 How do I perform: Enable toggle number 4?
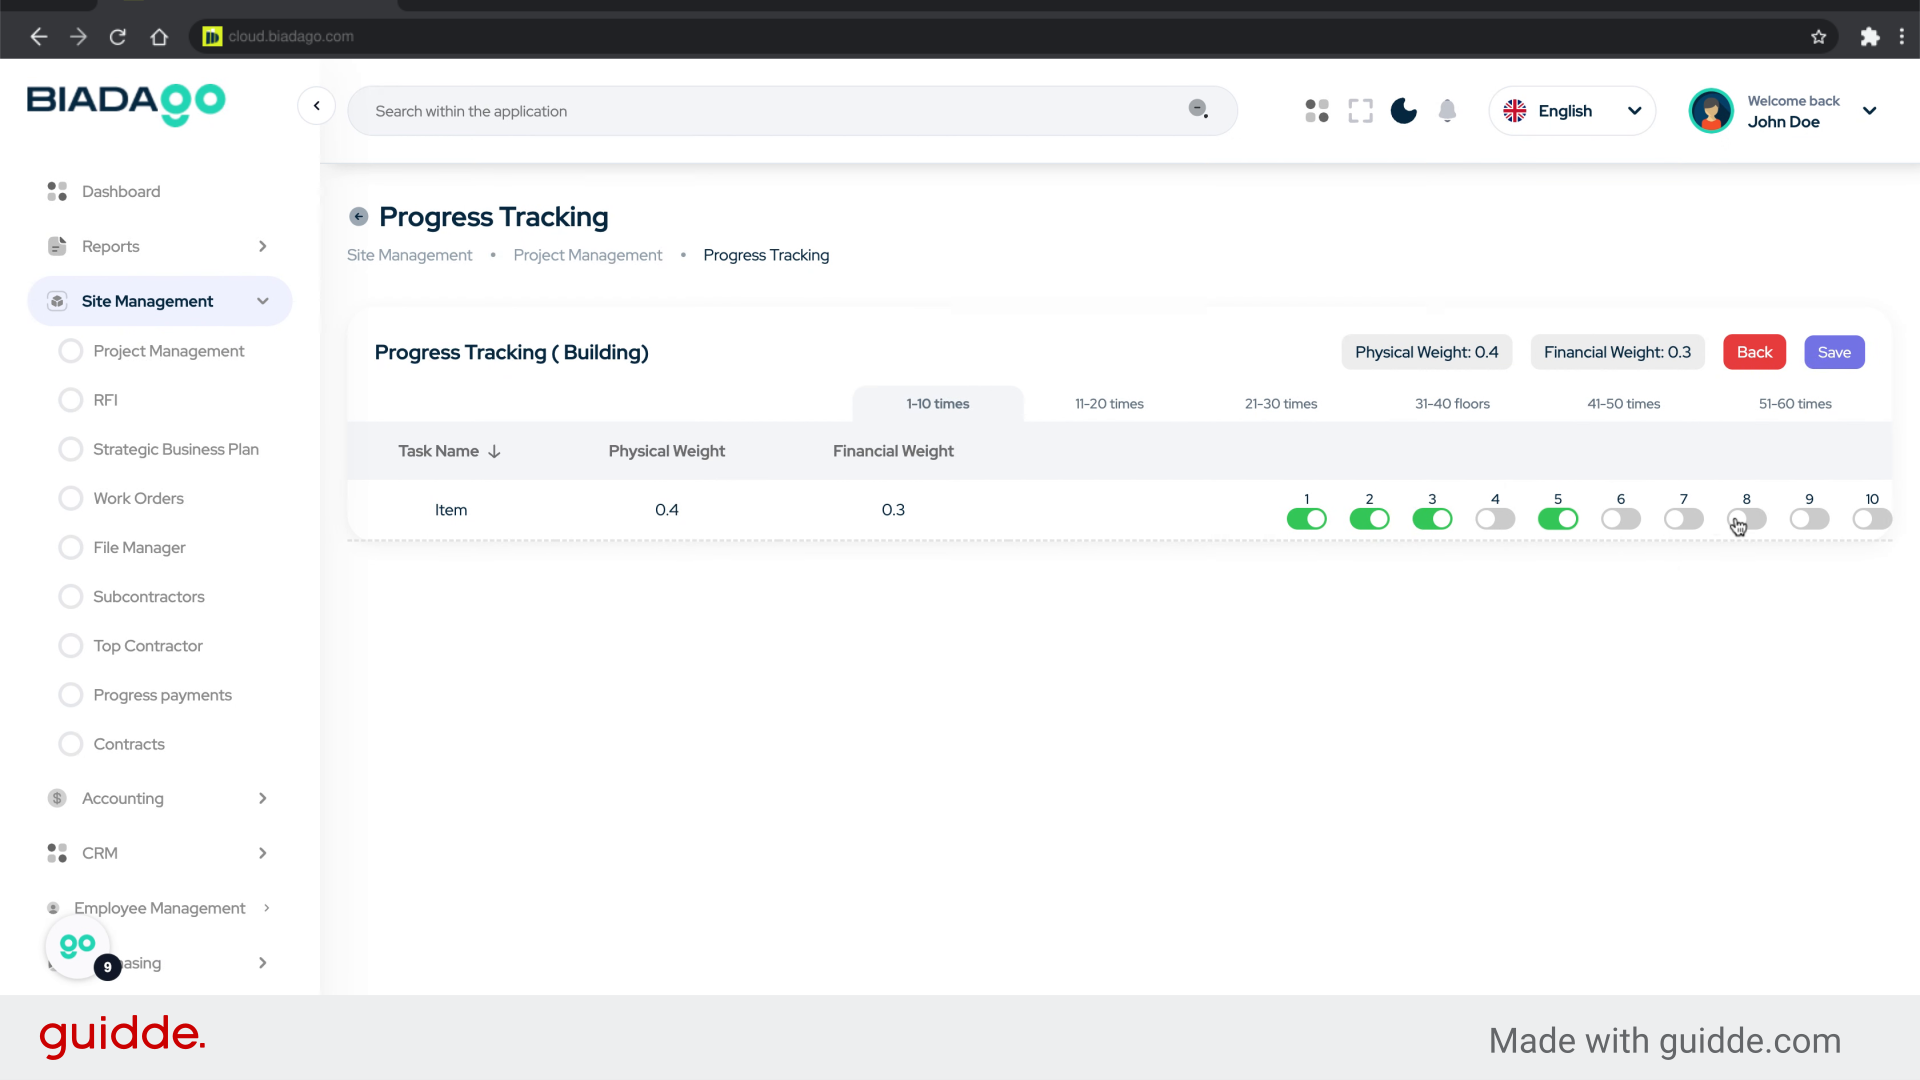click(x=1495, y=519)
